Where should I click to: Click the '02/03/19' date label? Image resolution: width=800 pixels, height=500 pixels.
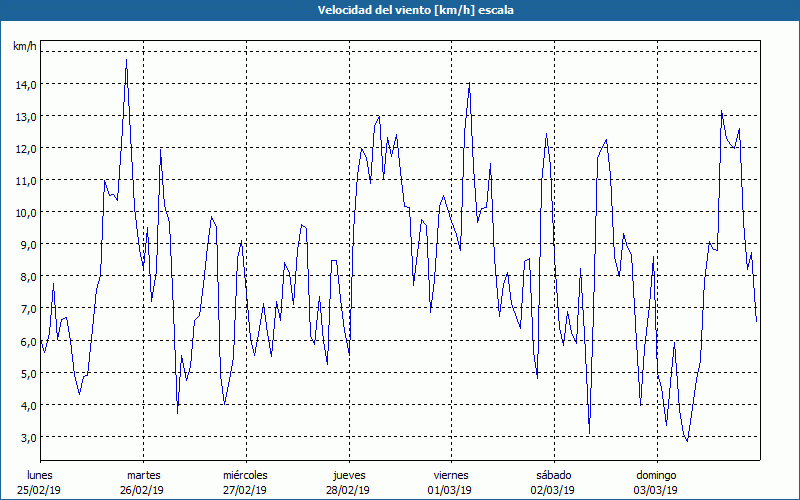(553, 490)
